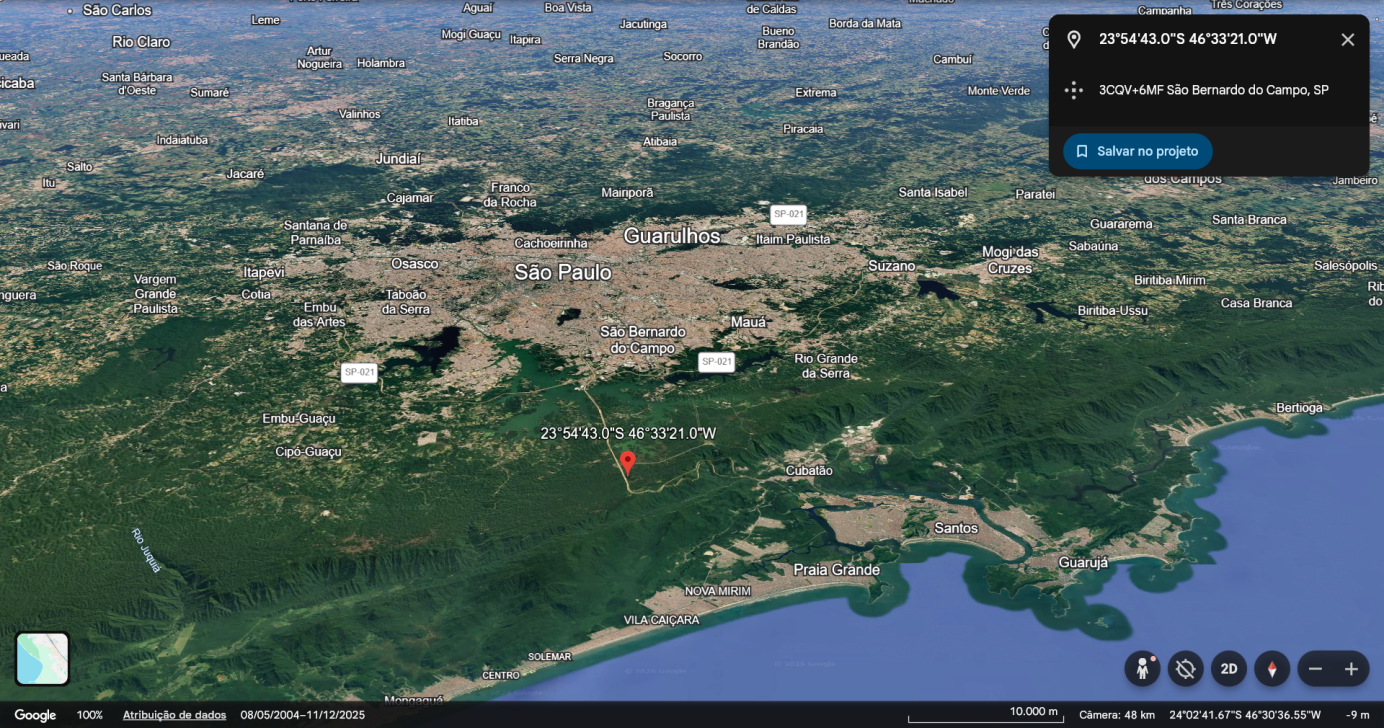
Task: Click imagery dates 08/05/2004–11/12/2025
Action: coord(303,715)
